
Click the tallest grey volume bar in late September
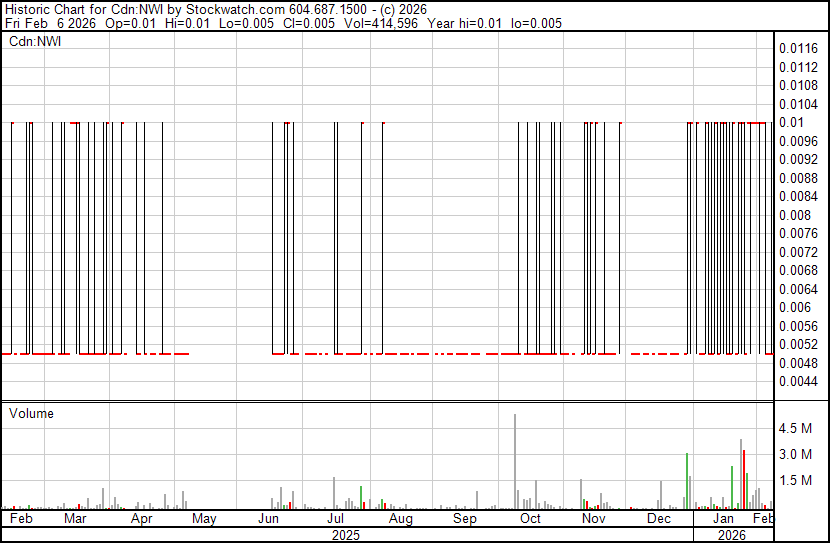pyautogui.click(x=515, y=461)
